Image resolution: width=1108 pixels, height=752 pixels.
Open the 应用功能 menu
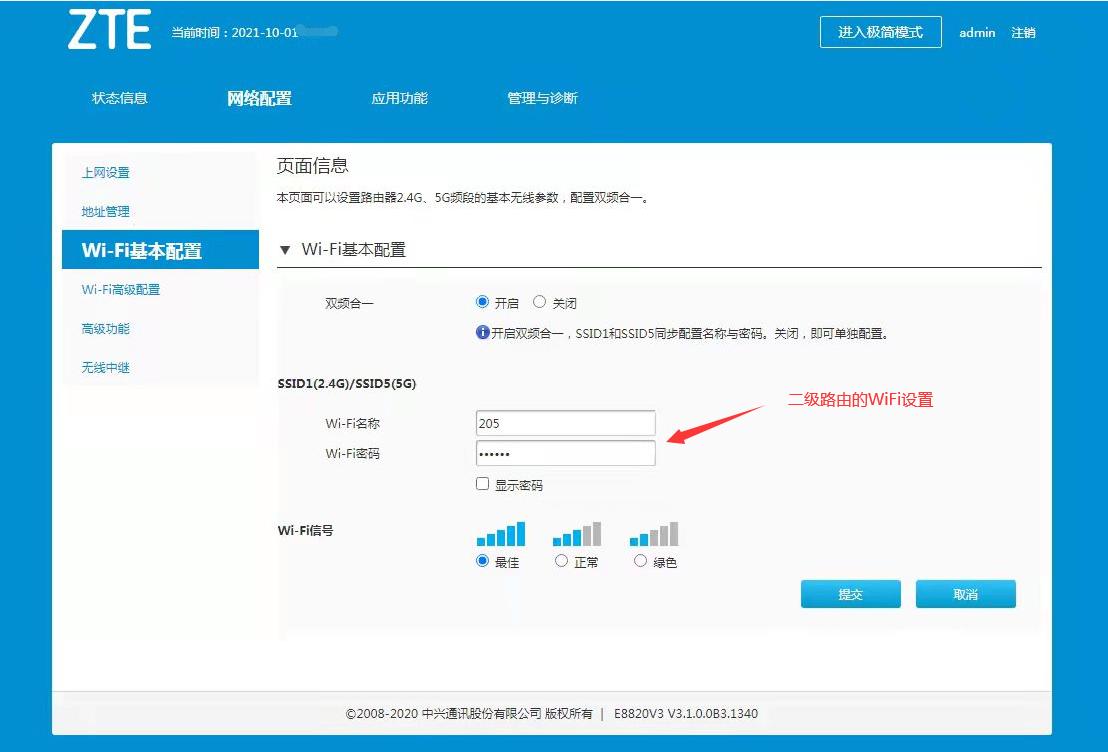399,98
